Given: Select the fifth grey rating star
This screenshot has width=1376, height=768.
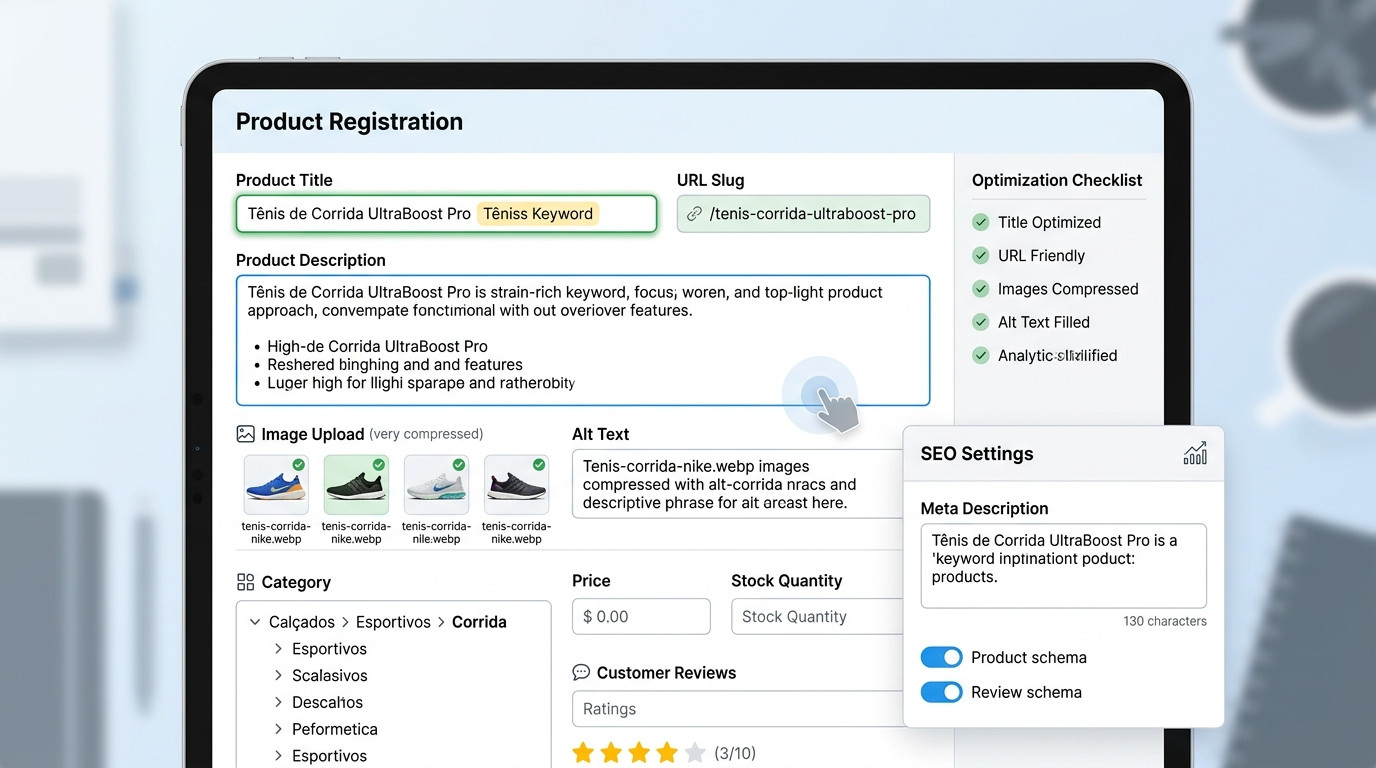Looking at the screenshot, I should (x=695, y=752).
